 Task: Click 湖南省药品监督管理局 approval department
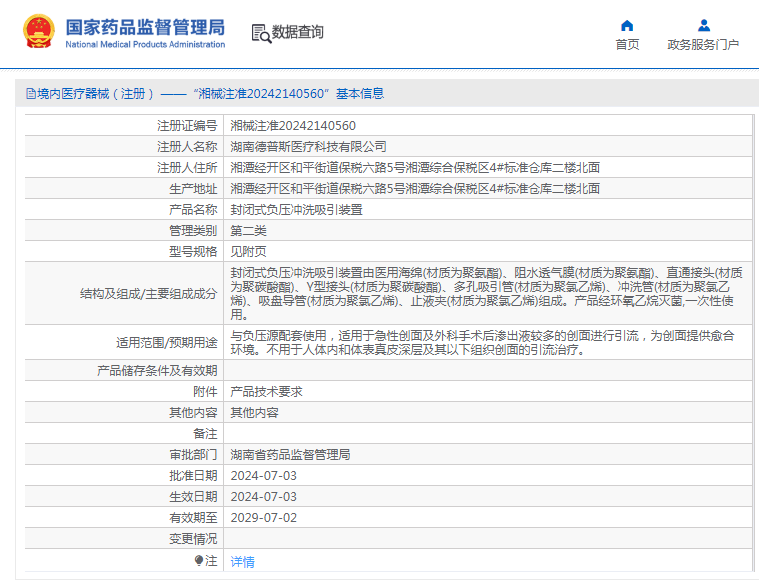290,455
